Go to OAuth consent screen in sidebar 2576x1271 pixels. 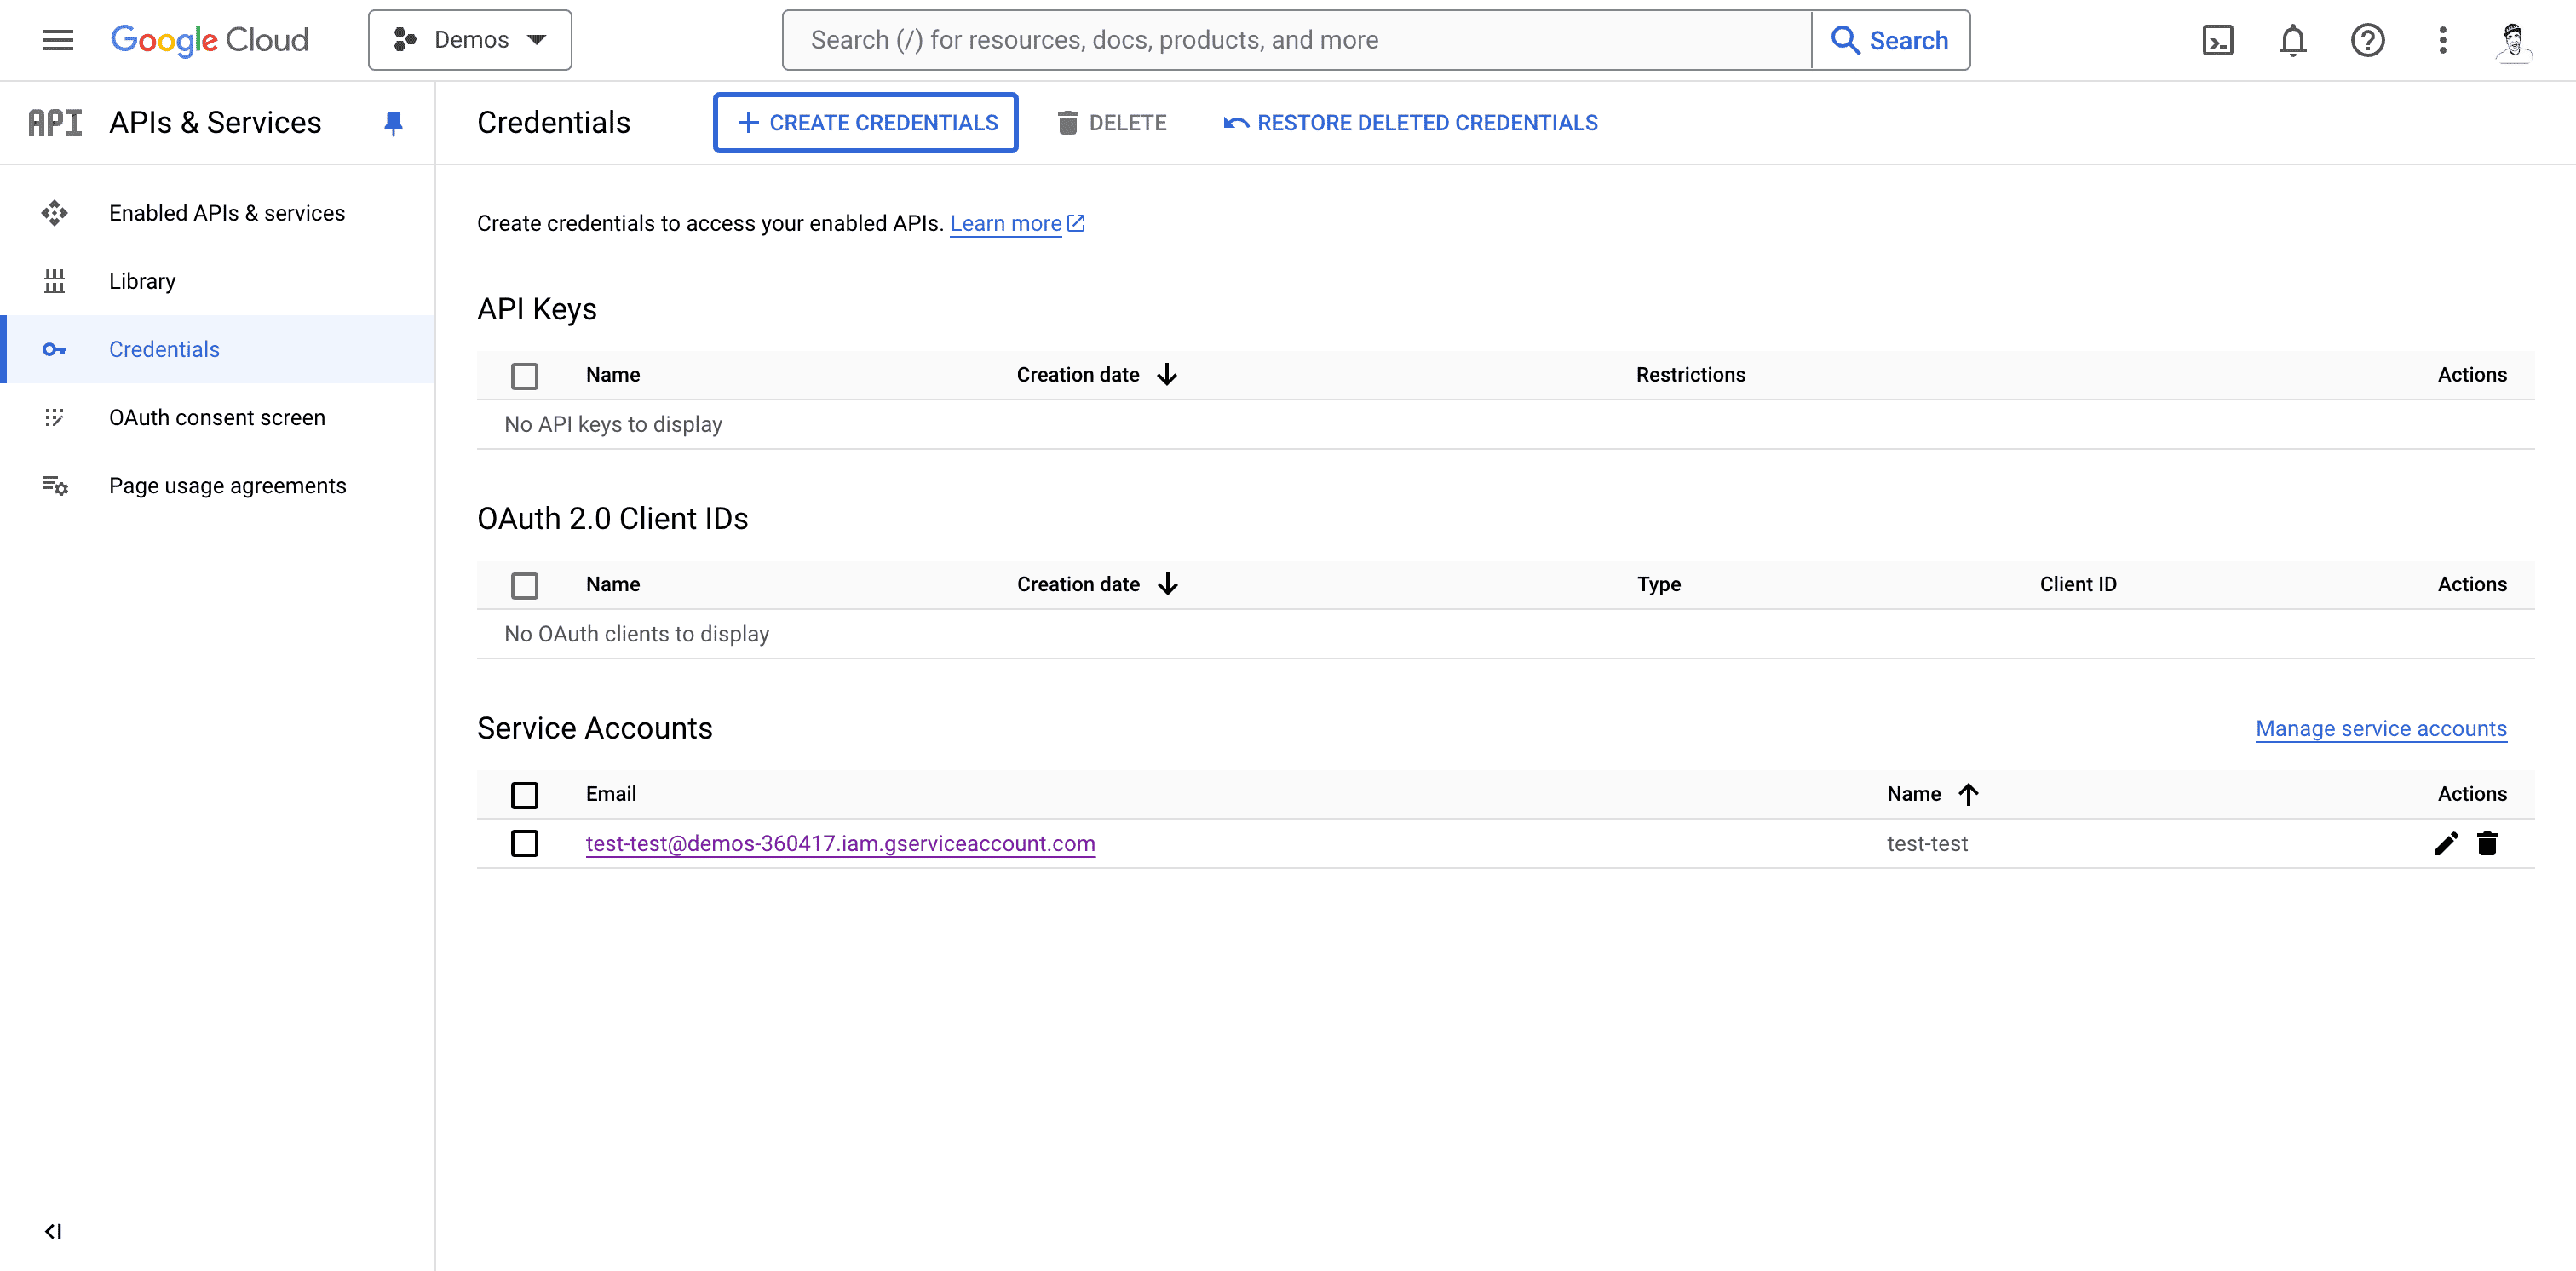217,417
